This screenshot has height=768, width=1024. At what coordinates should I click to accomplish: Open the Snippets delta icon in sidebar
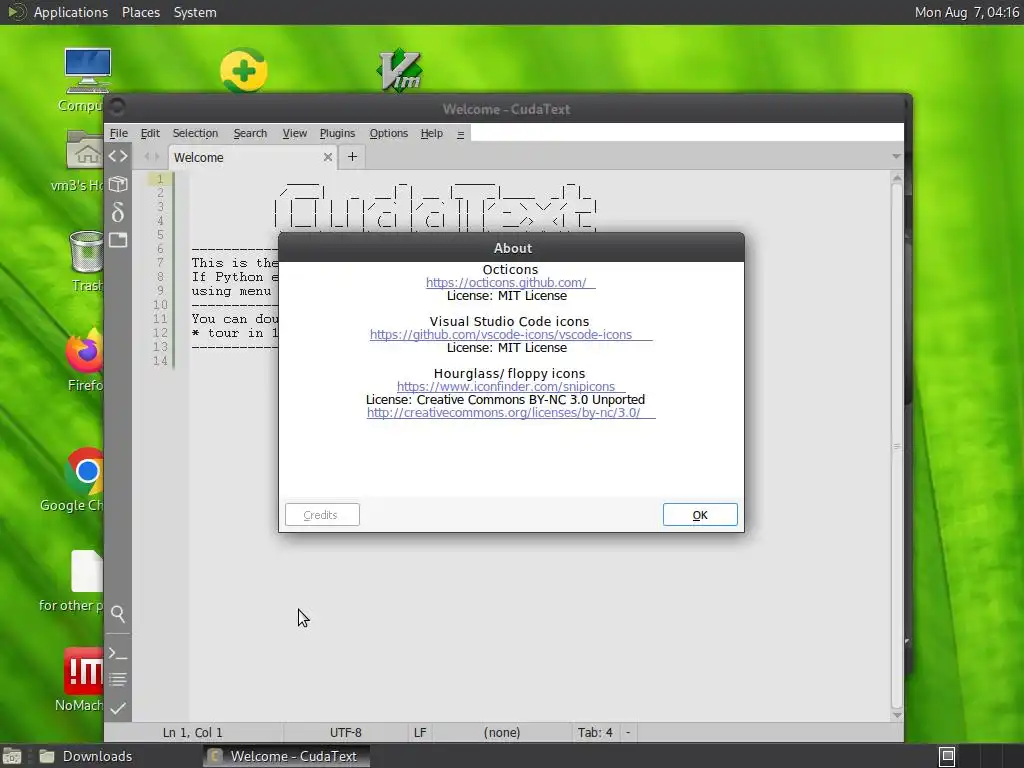click(118, 212)
